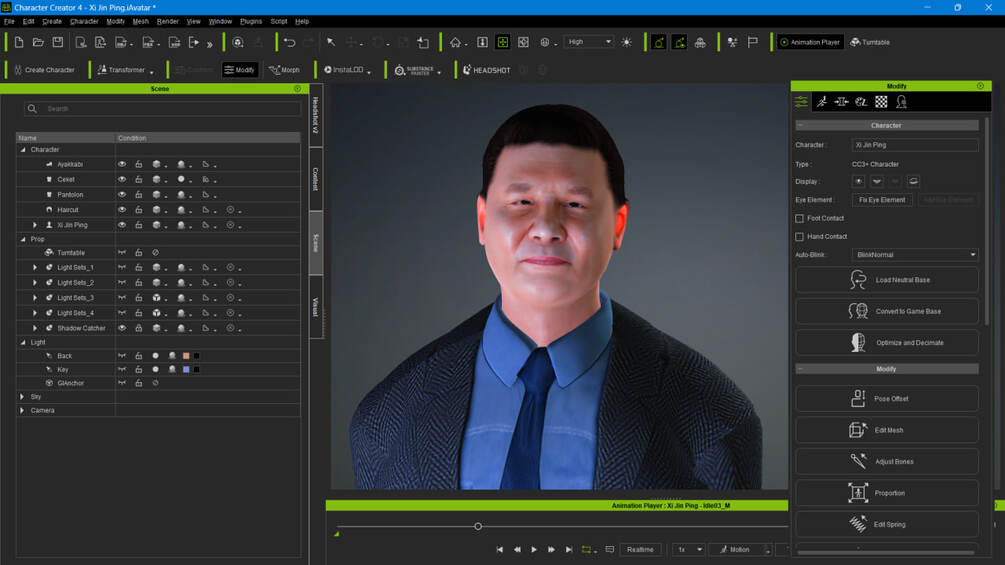
Task: Open the Render menu
Action: click(167, 21)
